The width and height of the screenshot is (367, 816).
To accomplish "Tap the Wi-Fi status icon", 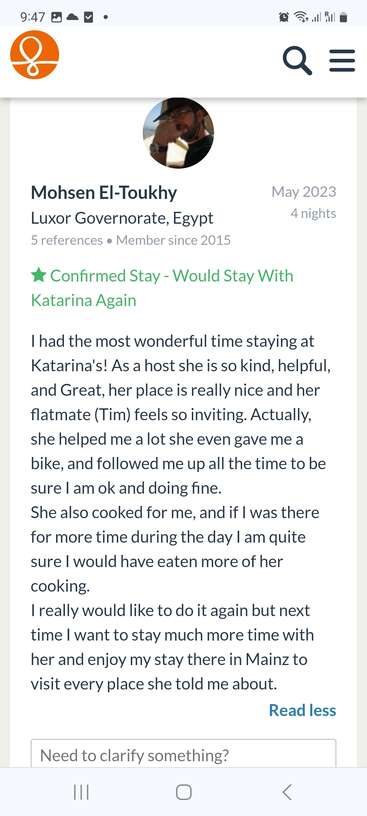I will click(x=300, y=17).
